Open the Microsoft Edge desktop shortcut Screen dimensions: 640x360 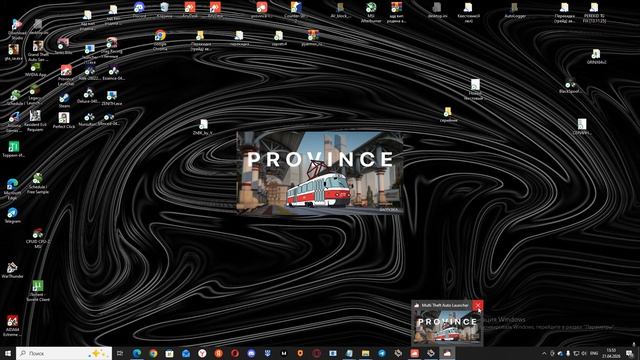tap(12, 189)
